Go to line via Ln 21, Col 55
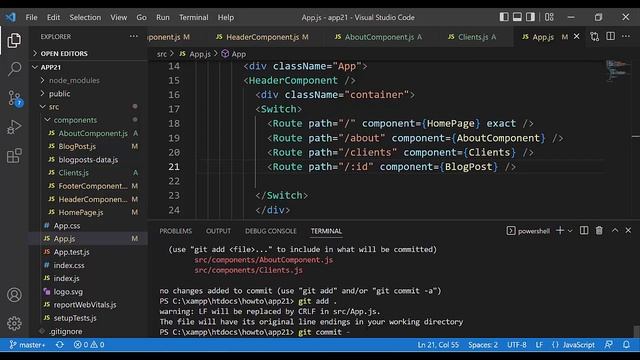Image resolution: width=640 pixels, height=360 pixels. (438, 345)
